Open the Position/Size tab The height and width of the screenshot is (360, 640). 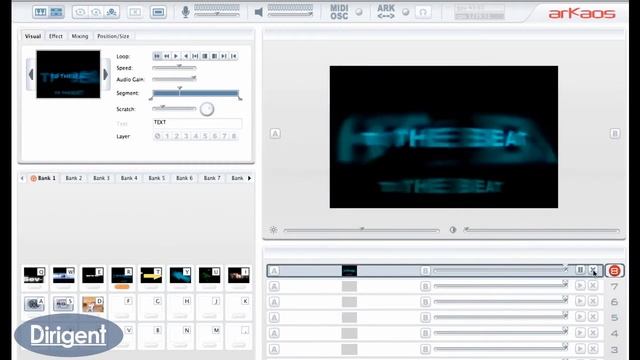[113, 36]
